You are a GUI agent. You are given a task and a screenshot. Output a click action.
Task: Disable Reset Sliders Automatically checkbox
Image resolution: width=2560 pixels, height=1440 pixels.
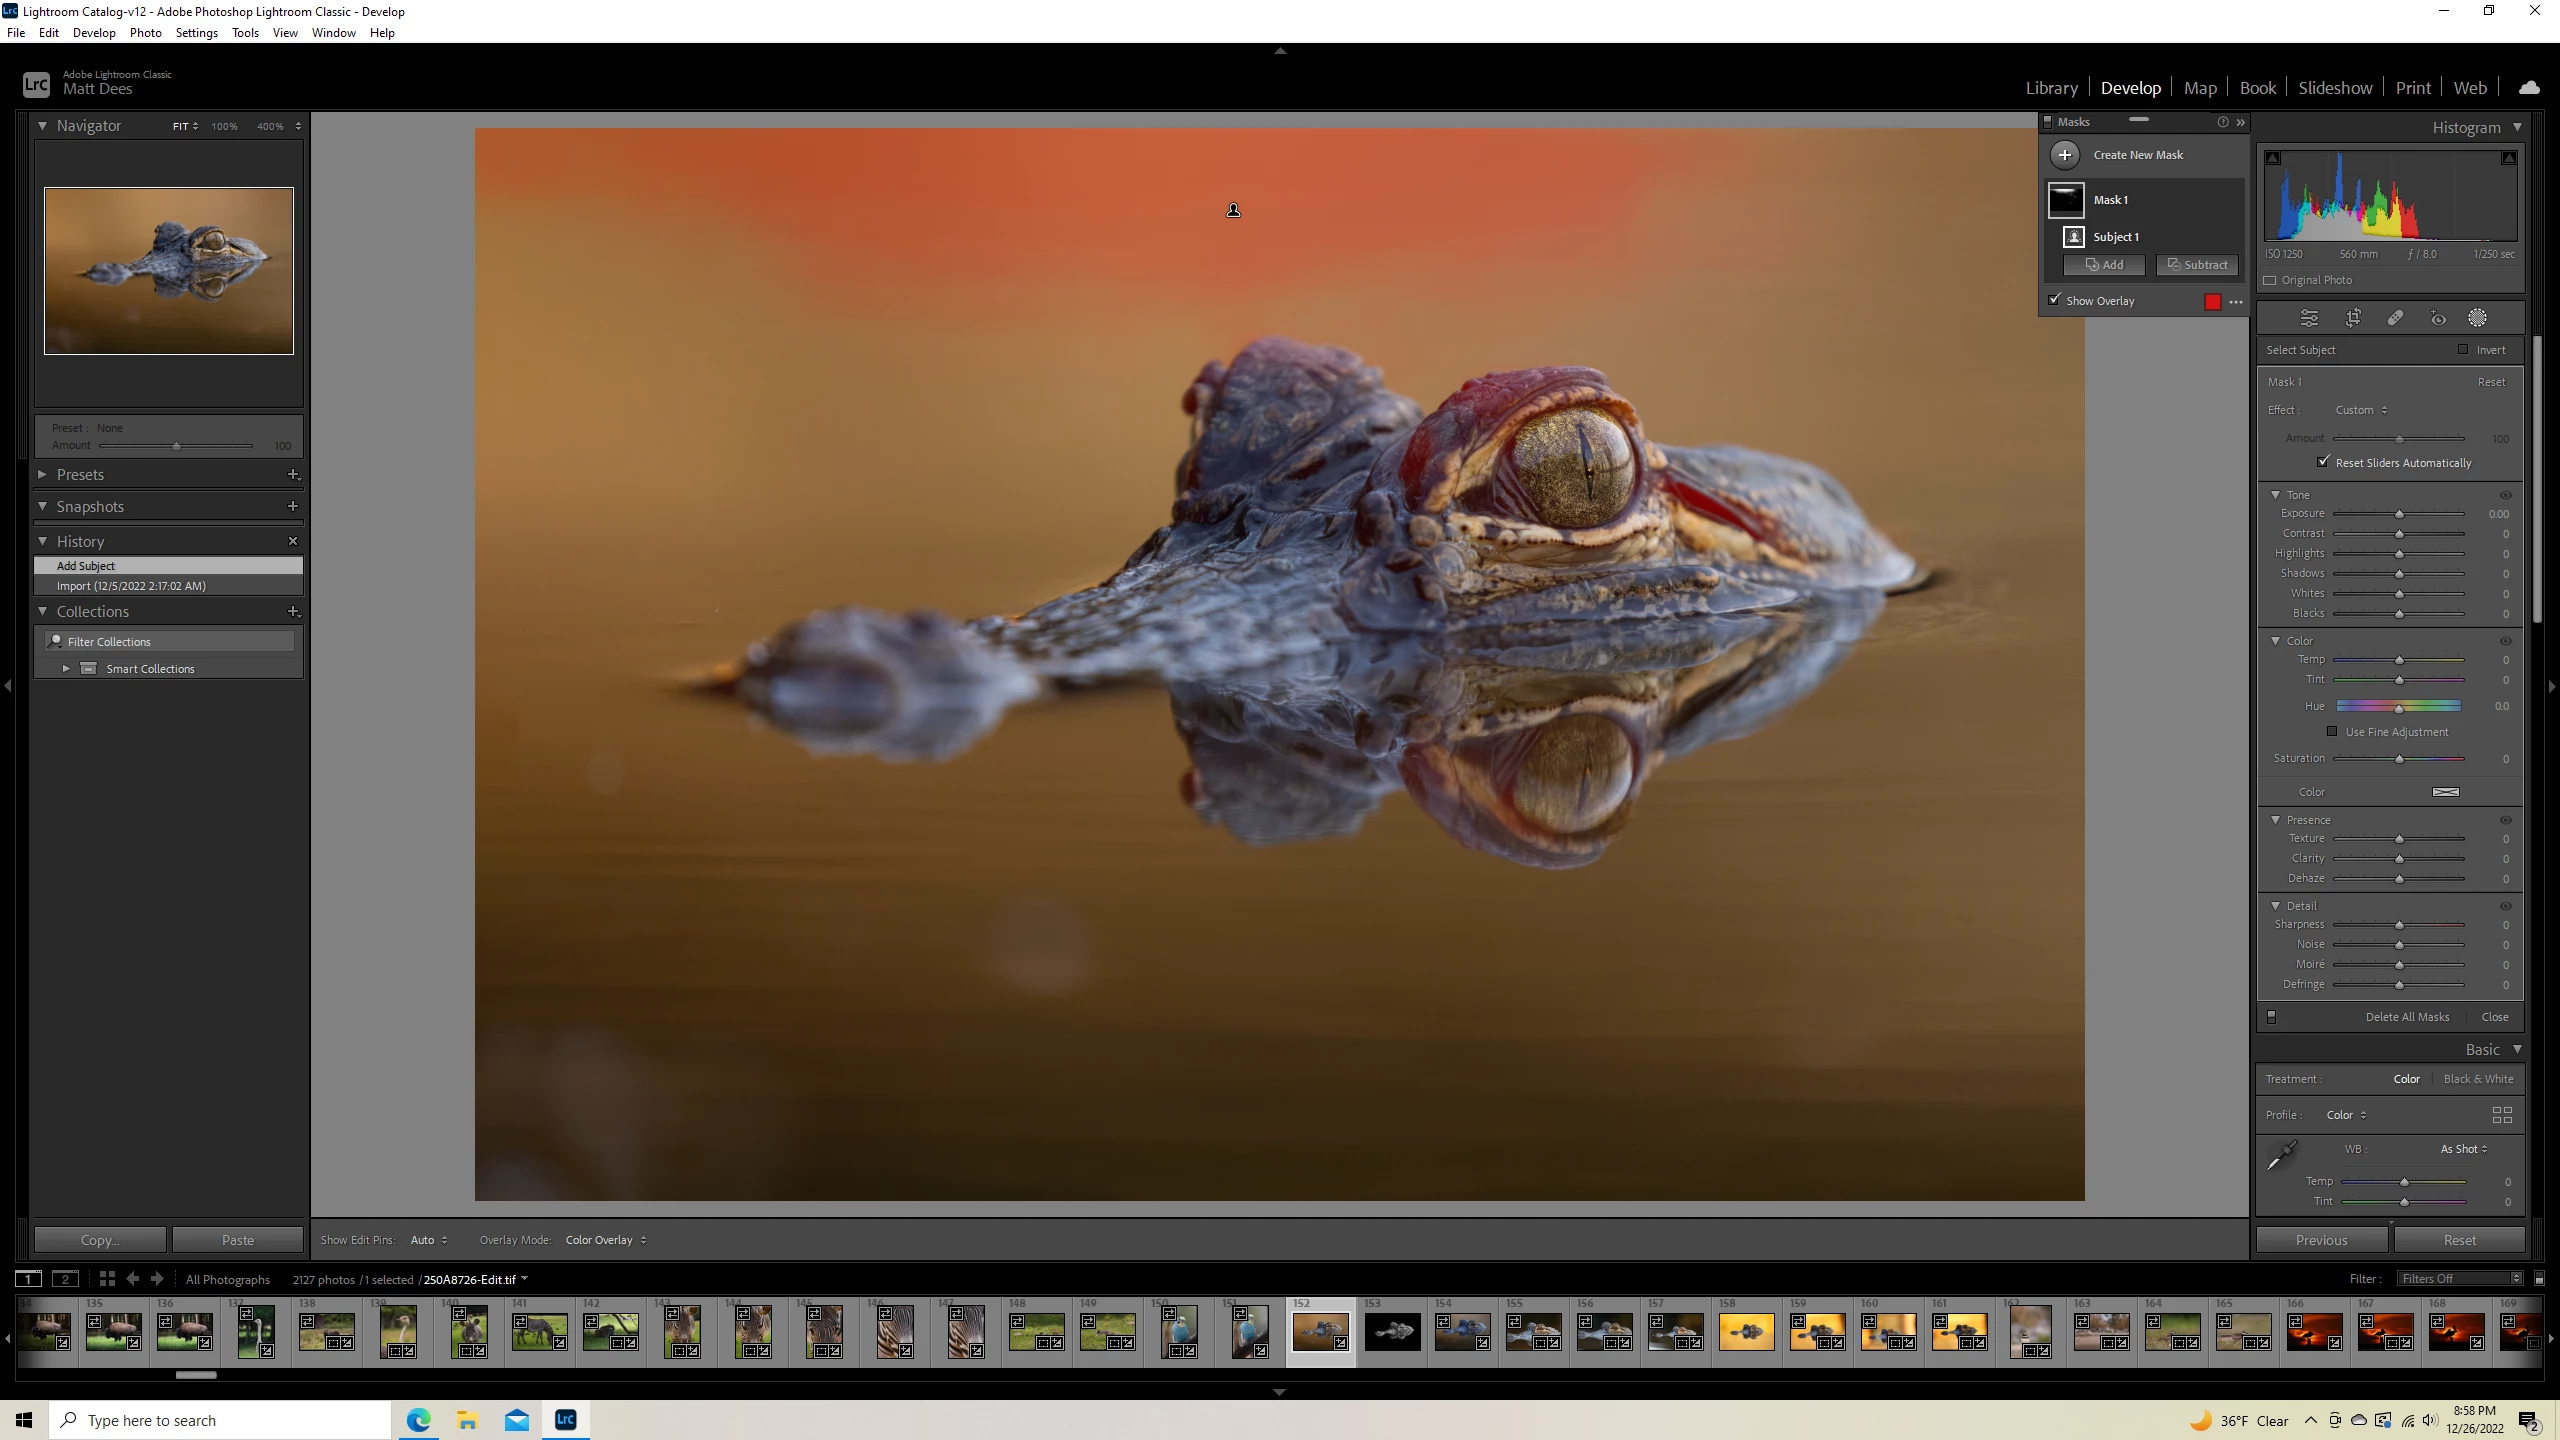[x=2323, y=462]
